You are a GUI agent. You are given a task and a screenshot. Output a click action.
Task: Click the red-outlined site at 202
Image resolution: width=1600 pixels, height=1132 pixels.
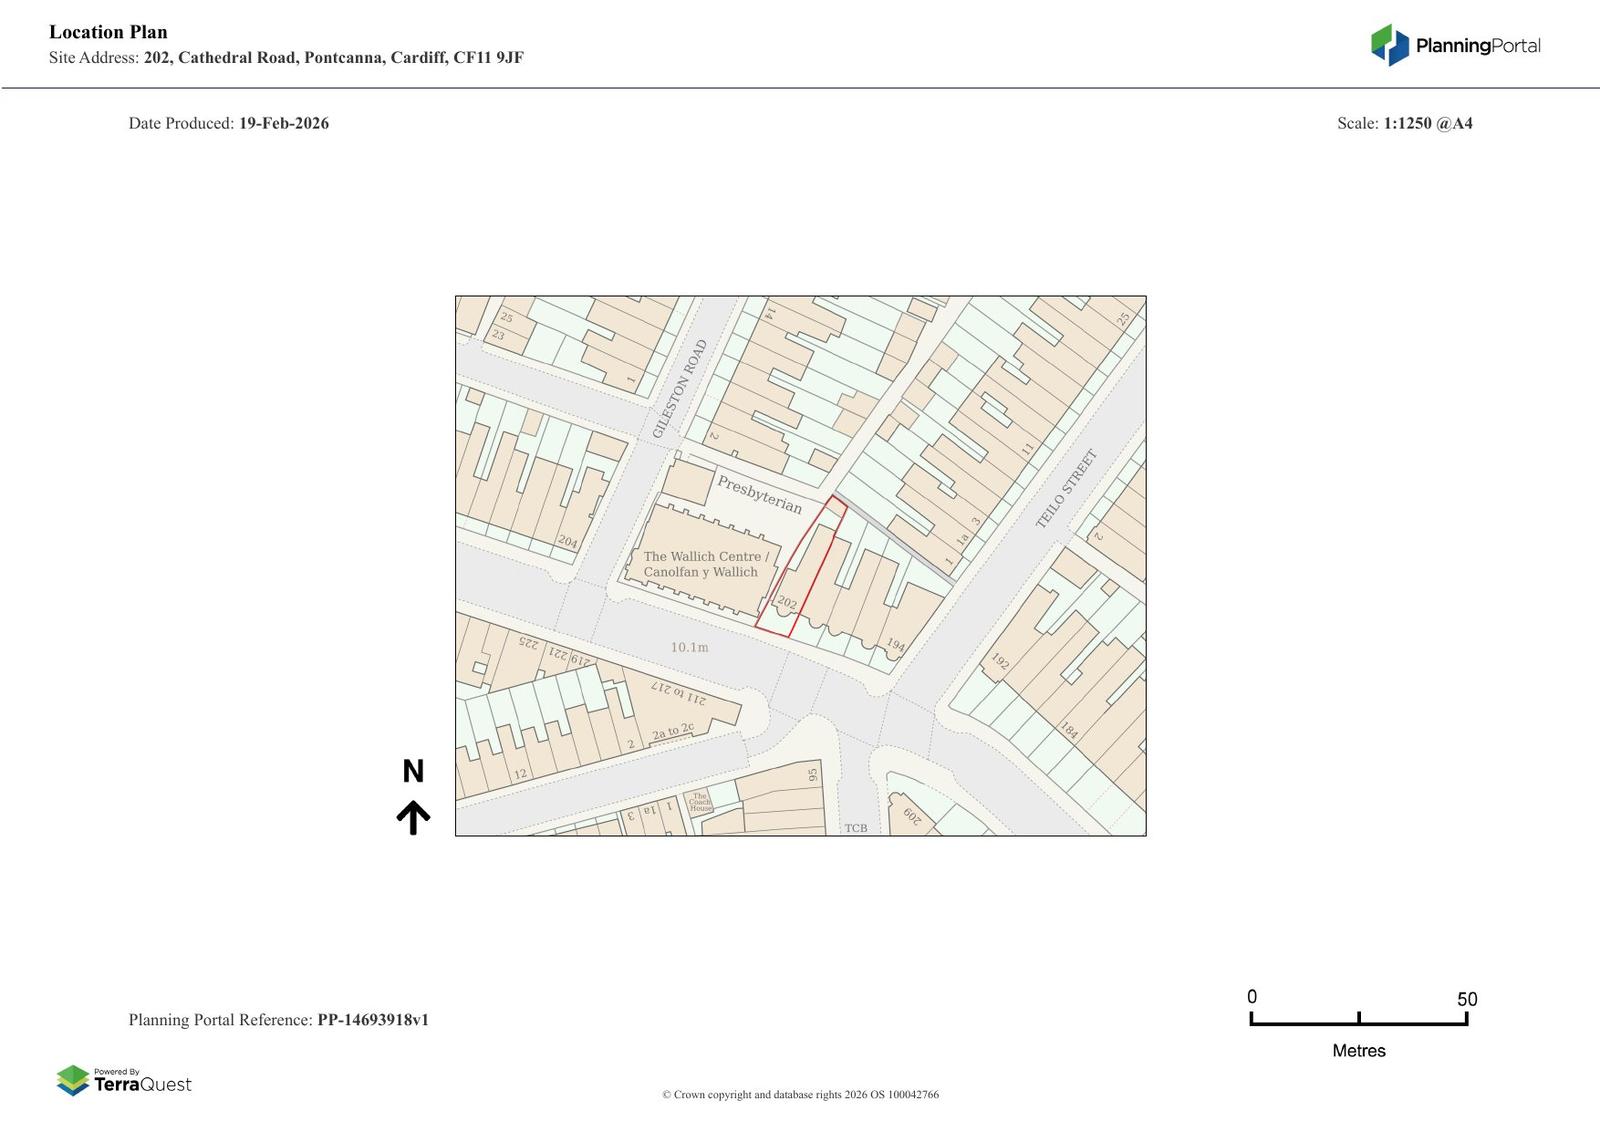point(800,570)
